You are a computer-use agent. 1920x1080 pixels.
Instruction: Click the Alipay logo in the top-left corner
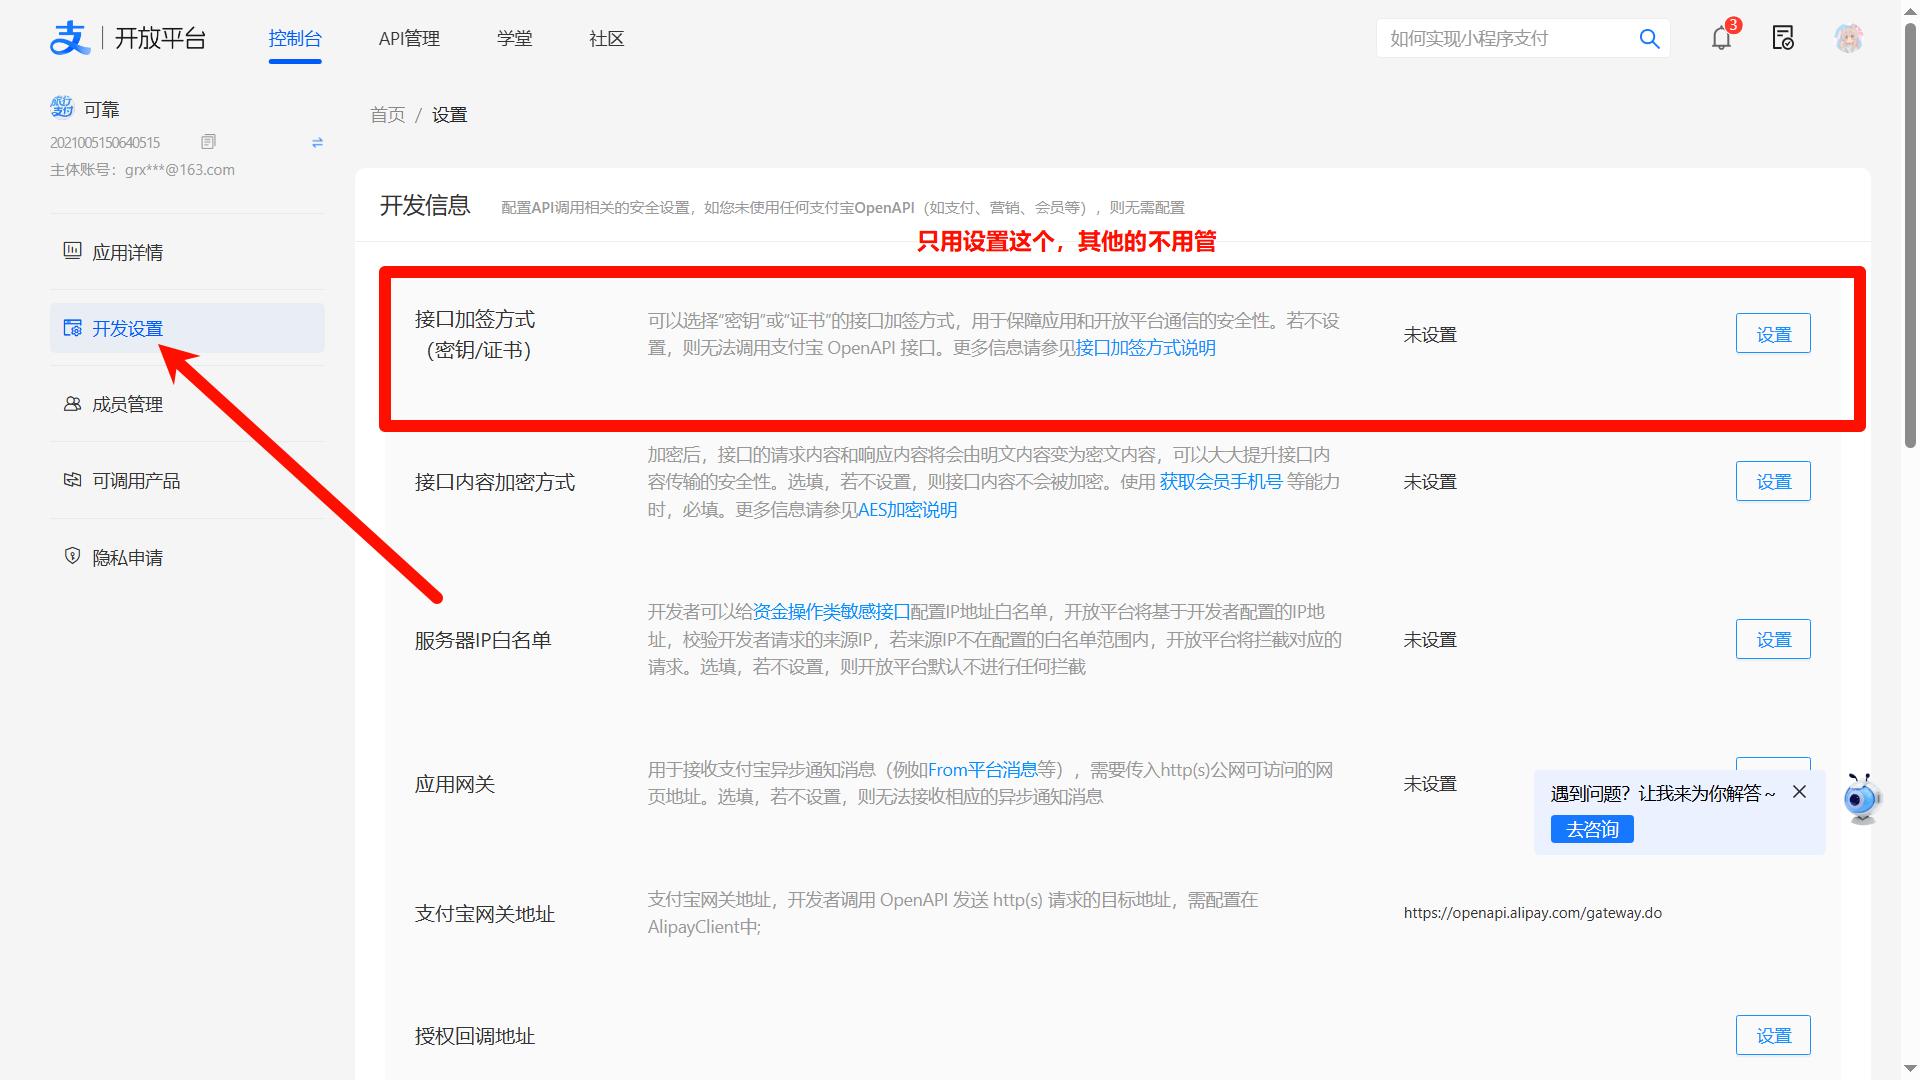69,38
